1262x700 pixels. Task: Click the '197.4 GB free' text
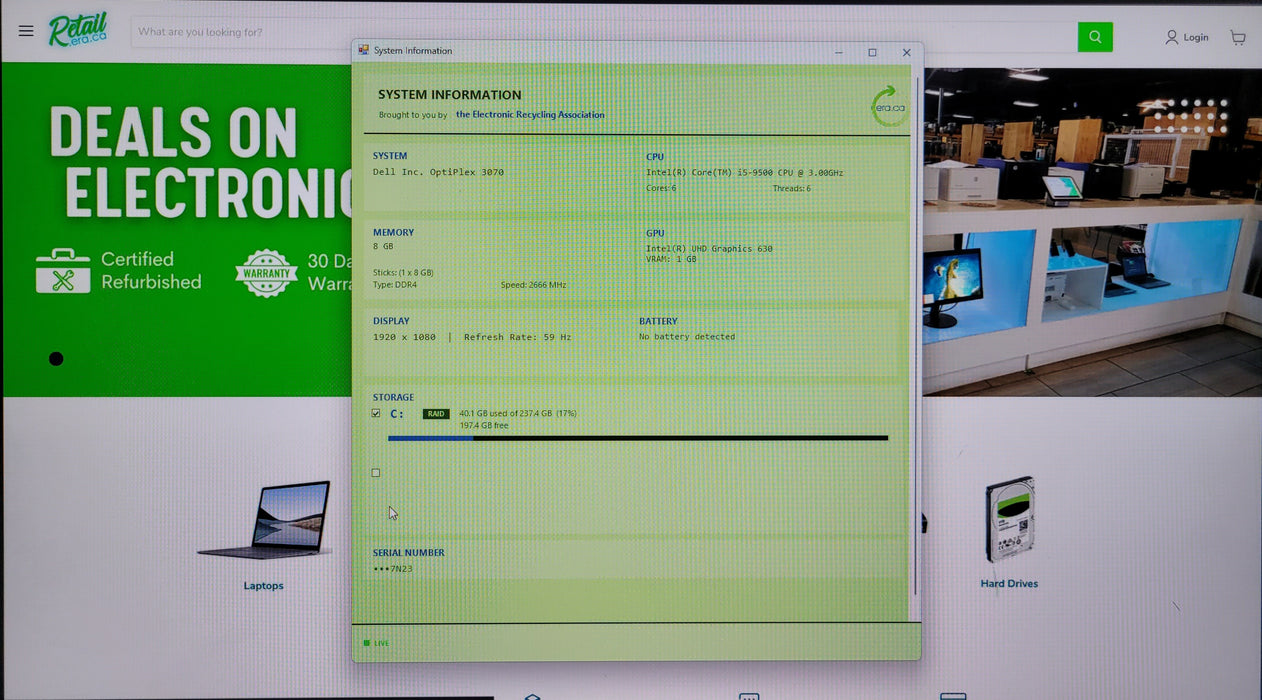tap(484, 426)
